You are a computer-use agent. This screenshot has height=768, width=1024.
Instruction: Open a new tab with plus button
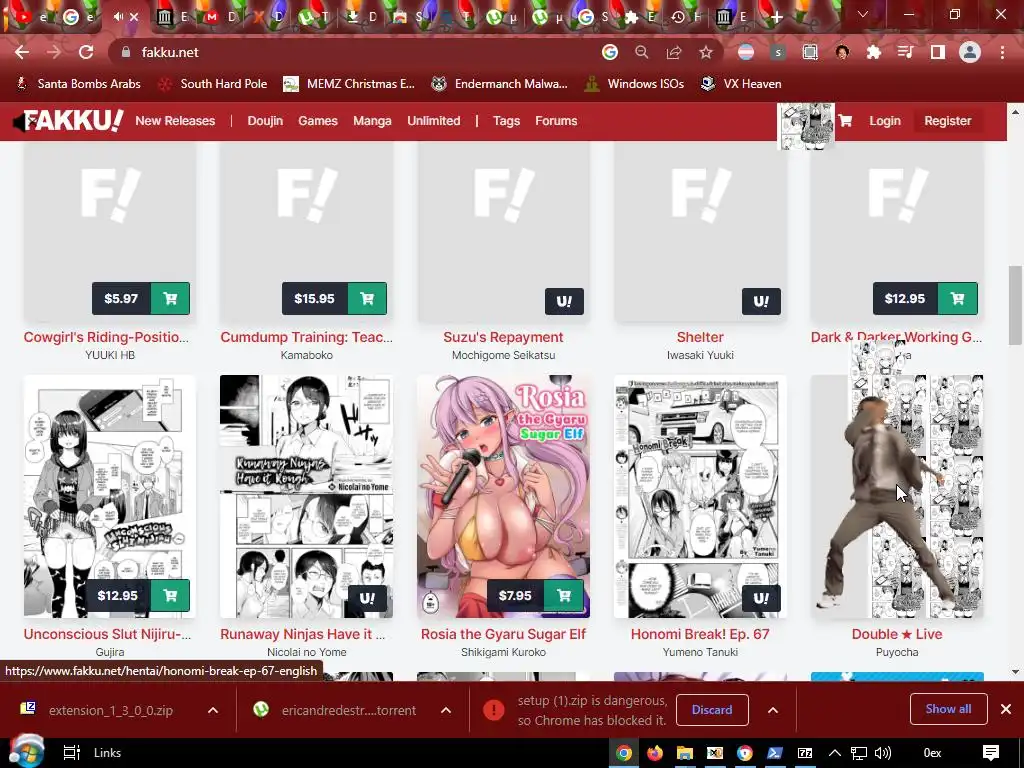pos(776,17)
